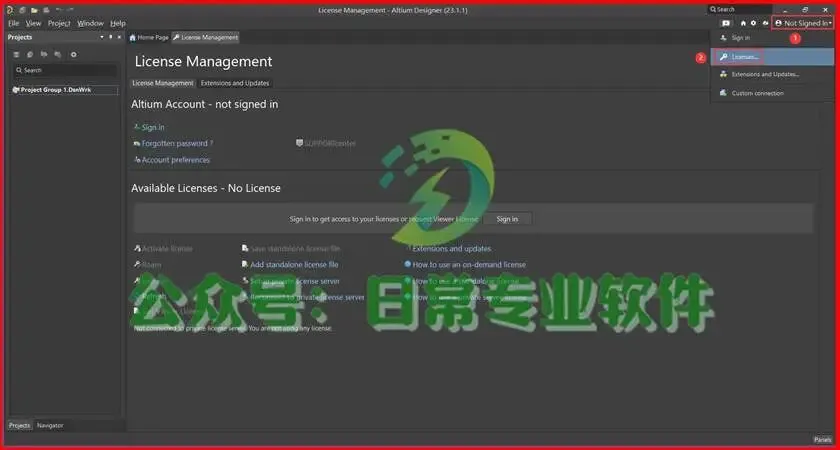Image resolution: width=840 pixels, height=450 pixels.
Task: Open the File menu
Action: click(x=13, y=24)
